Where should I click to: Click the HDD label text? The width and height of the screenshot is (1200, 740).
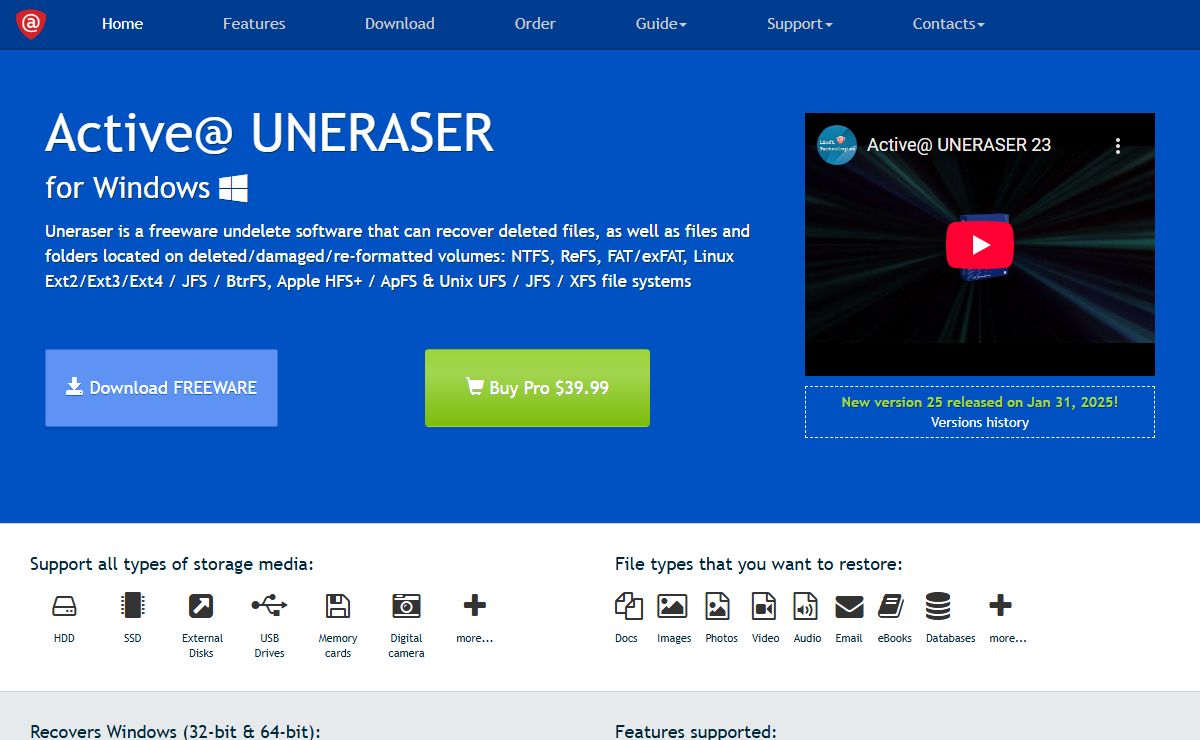click(64, 638)
